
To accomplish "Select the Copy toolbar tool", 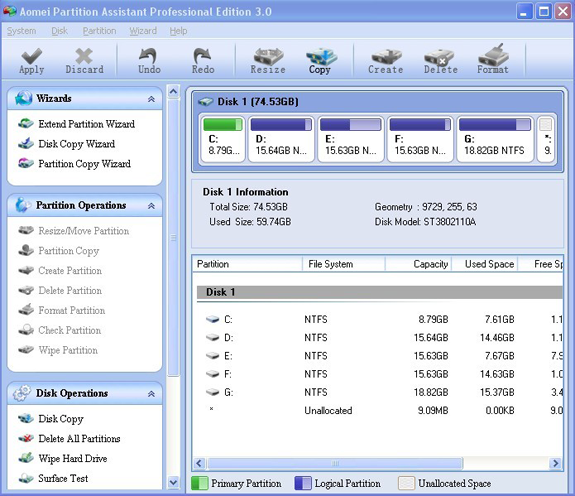I will [320, 60].
